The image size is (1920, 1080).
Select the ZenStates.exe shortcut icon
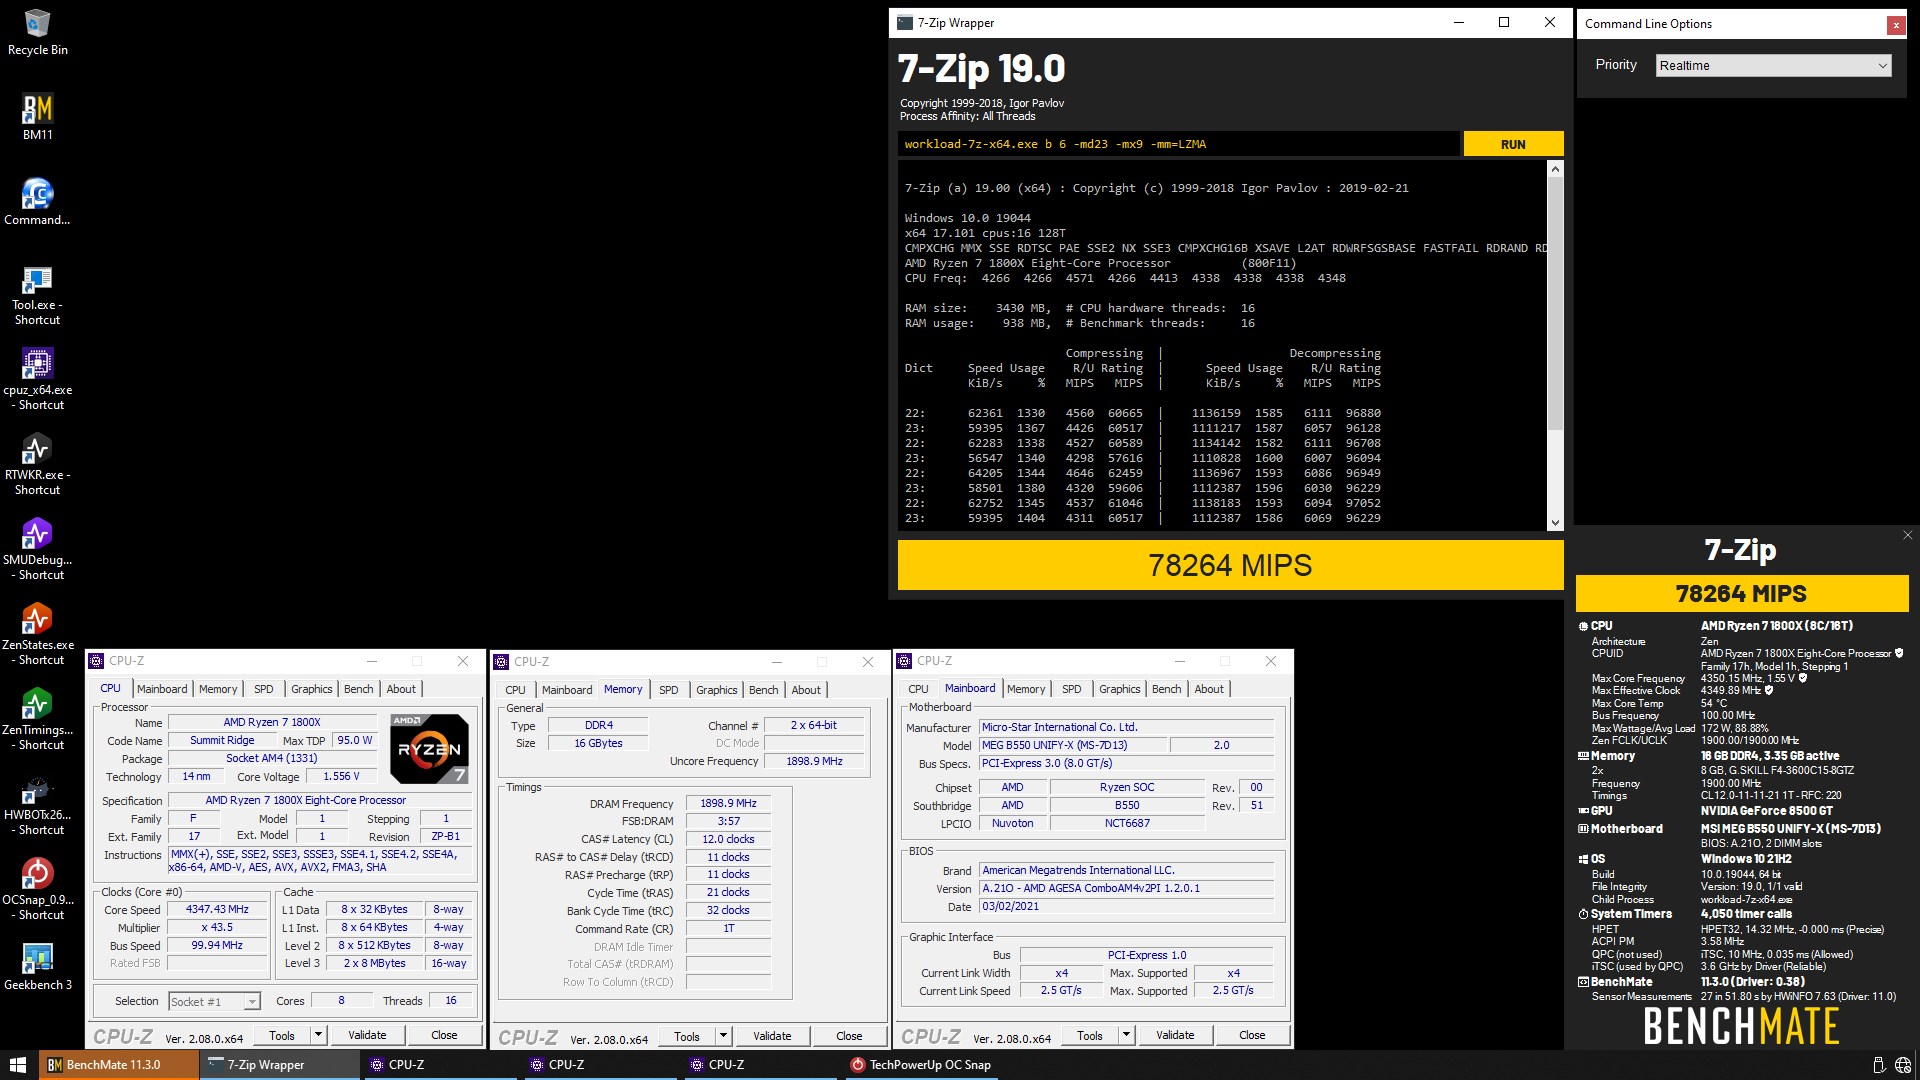pyautogui.click(x=37, y=635)
